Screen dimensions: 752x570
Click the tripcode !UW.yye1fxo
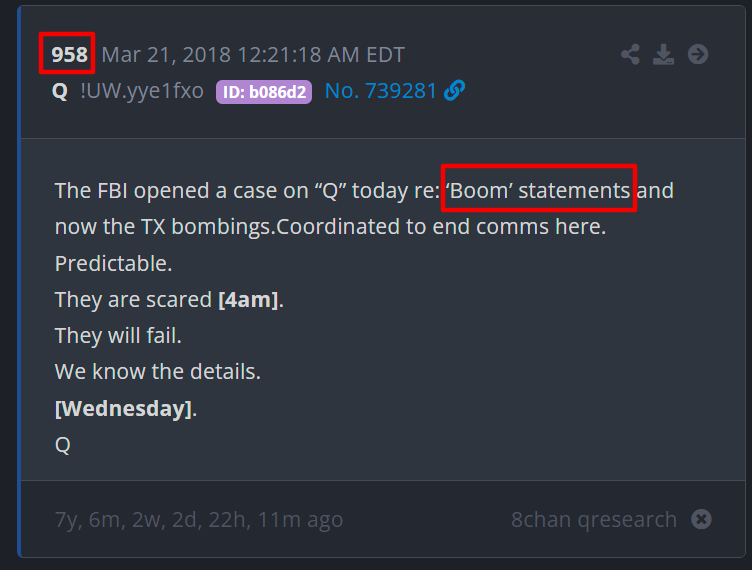(x=142, y=91)
